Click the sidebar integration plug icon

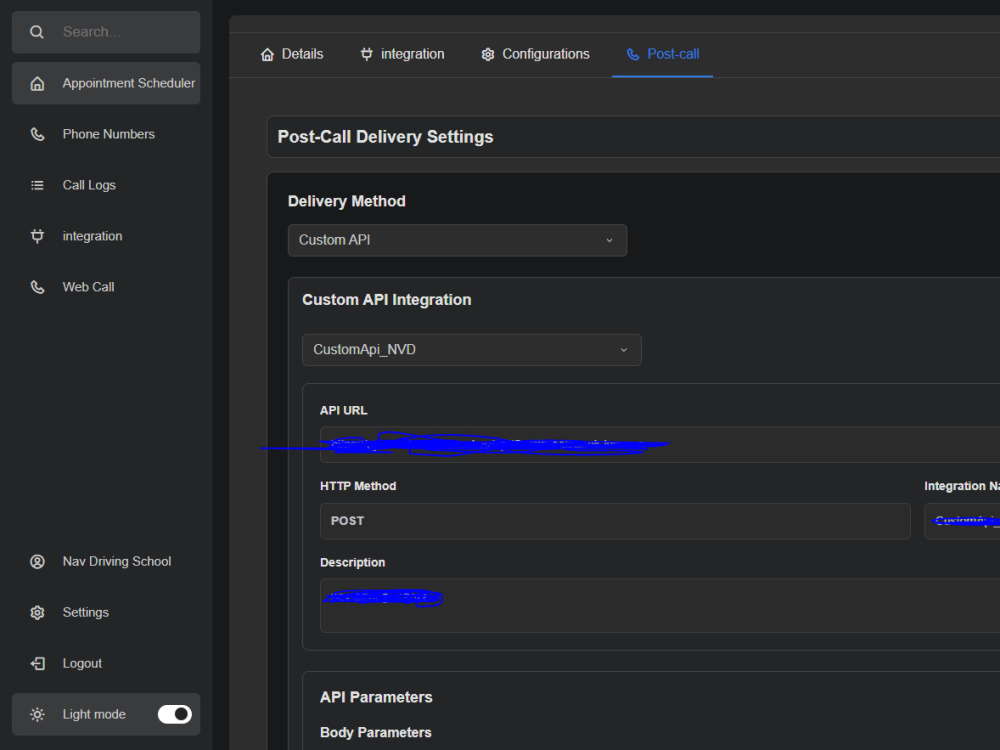click(38, 237)
